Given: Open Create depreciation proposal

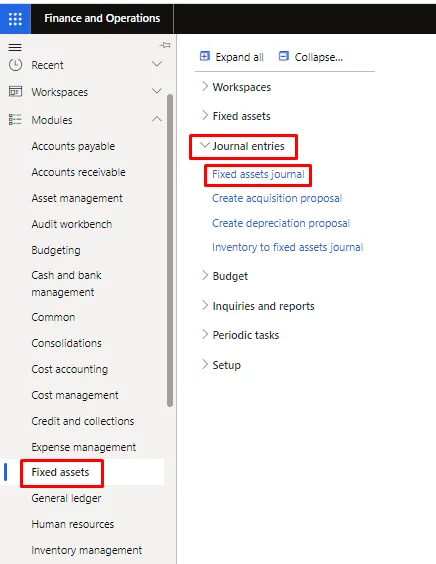Looking at the screenshot, I should coord(281,223).
